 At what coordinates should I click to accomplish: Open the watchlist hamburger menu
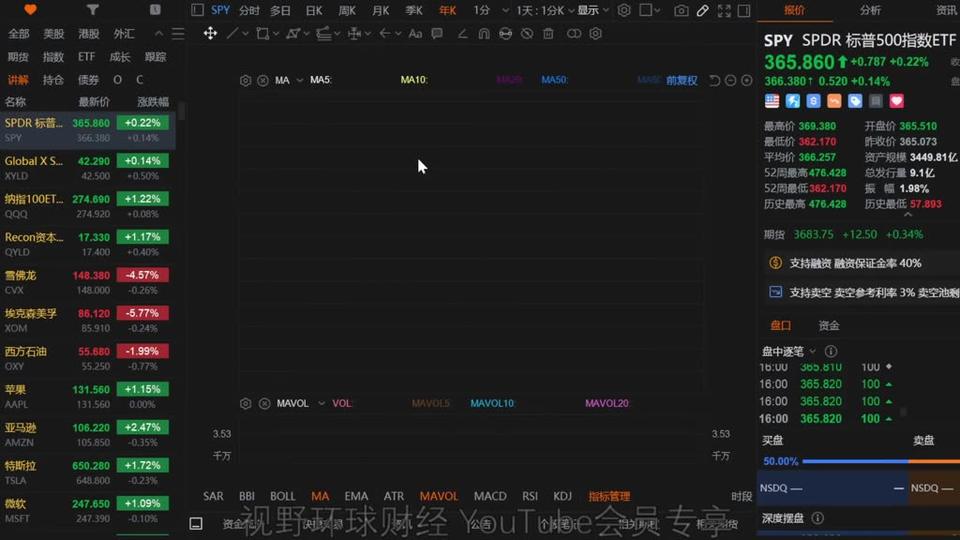click(178, 34)
